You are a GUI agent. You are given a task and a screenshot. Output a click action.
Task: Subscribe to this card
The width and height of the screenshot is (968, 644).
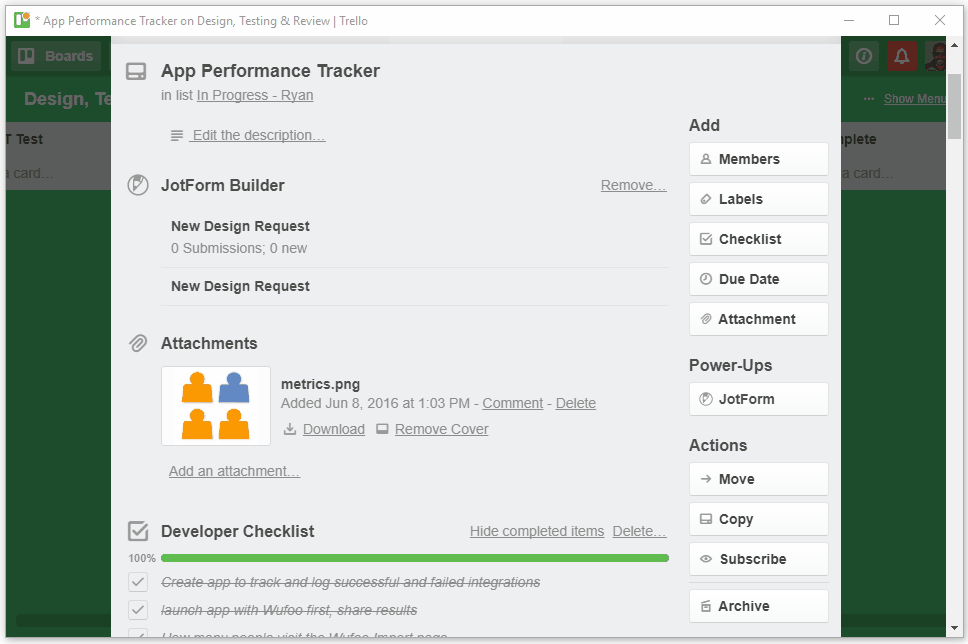tap(758, 559)
